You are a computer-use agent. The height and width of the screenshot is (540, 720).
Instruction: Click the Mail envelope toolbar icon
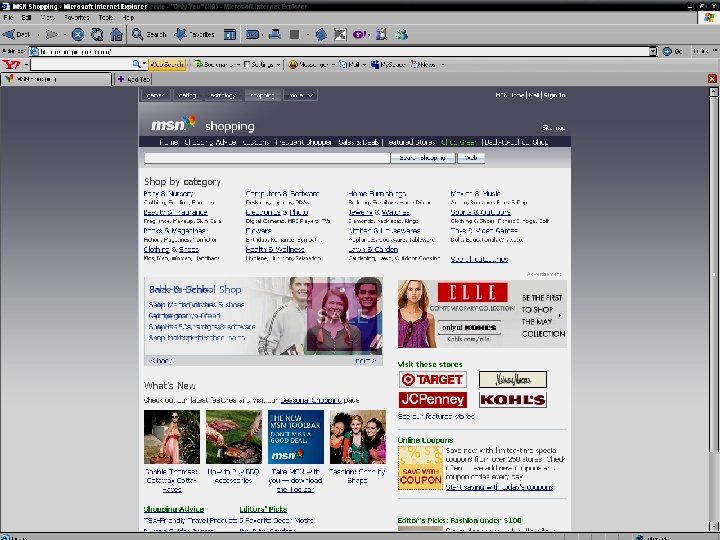(252, 34)
